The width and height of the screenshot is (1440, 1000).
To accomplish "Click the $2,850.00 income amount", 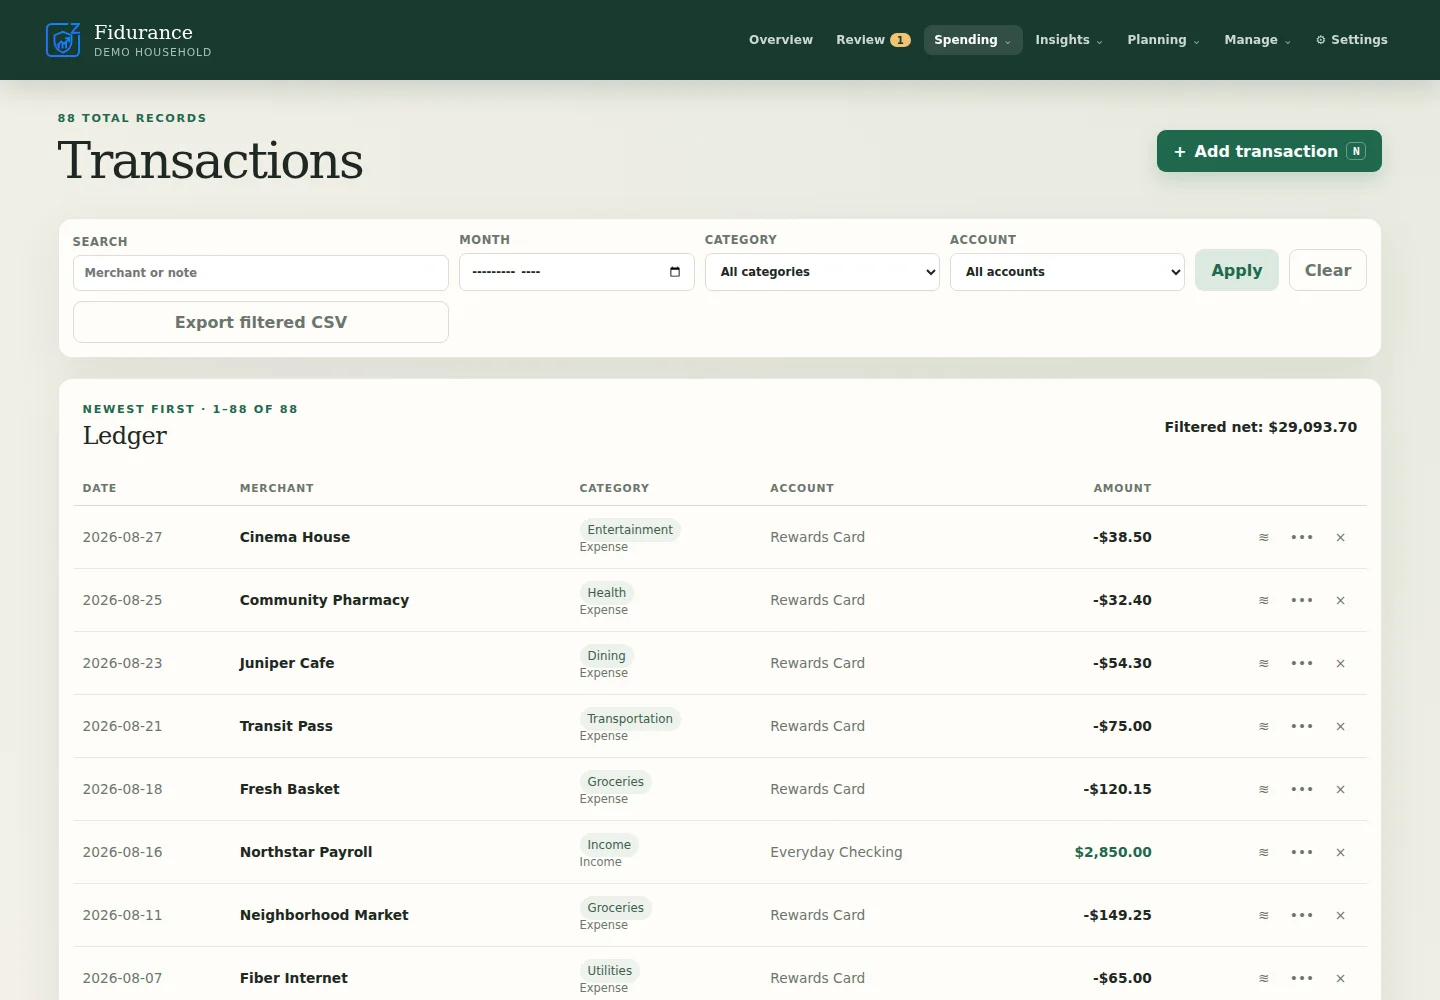I will [1113, 852].
